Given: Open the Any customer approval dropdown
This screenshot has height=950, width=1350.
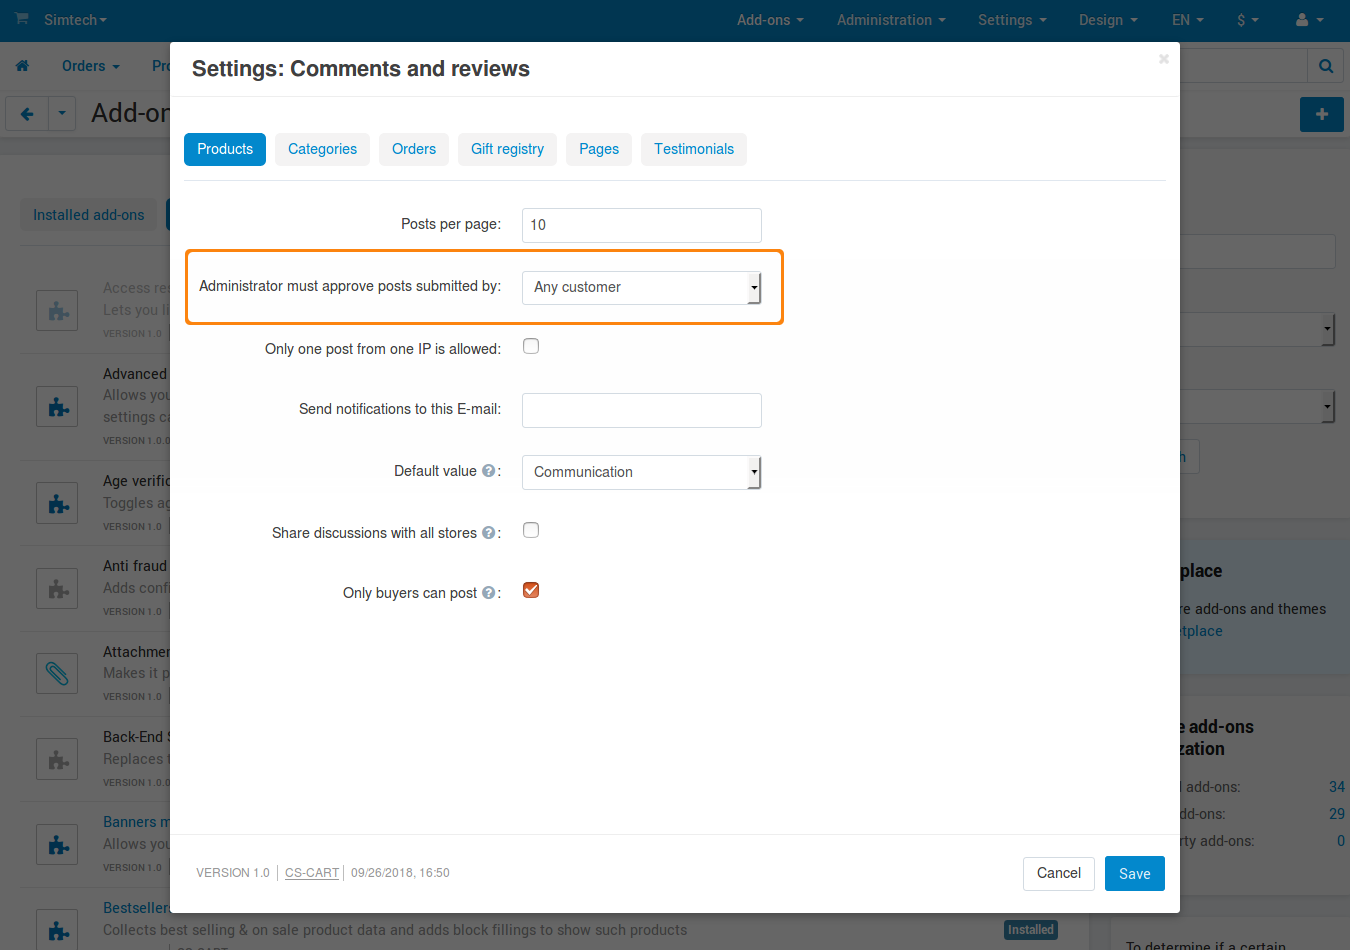Looking at the screenshot, I should 642,288.
